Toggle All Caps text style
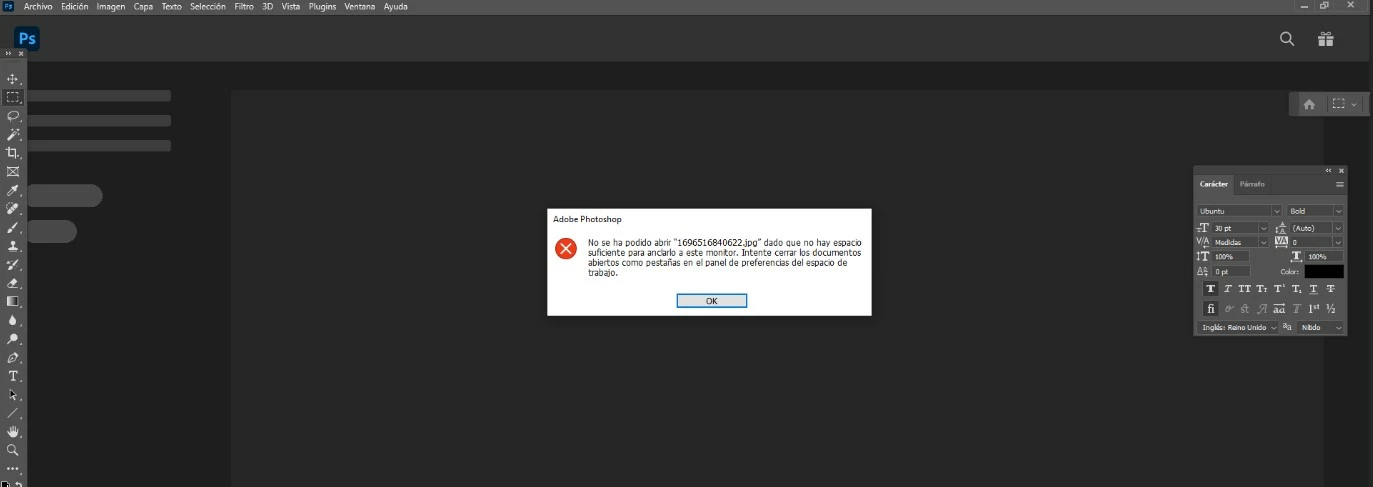The height and width of the screenshot is (487, 1373). 1245,289
